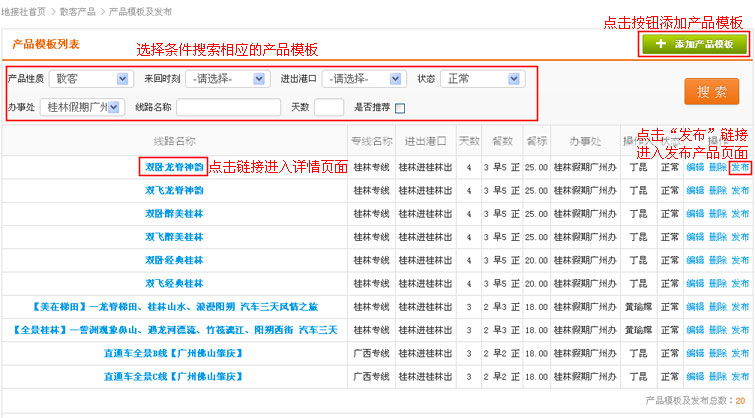This screenshot has height=418, width=755.
Task: Open the 双卧·龙脊神韵 route details
Action: tap(174, 167)
